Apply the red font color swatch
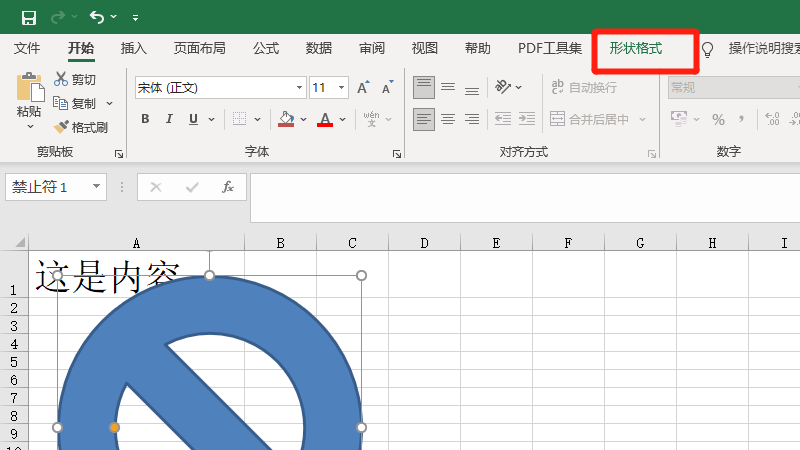This screenshot has width=800, height=450. (325, 120)
